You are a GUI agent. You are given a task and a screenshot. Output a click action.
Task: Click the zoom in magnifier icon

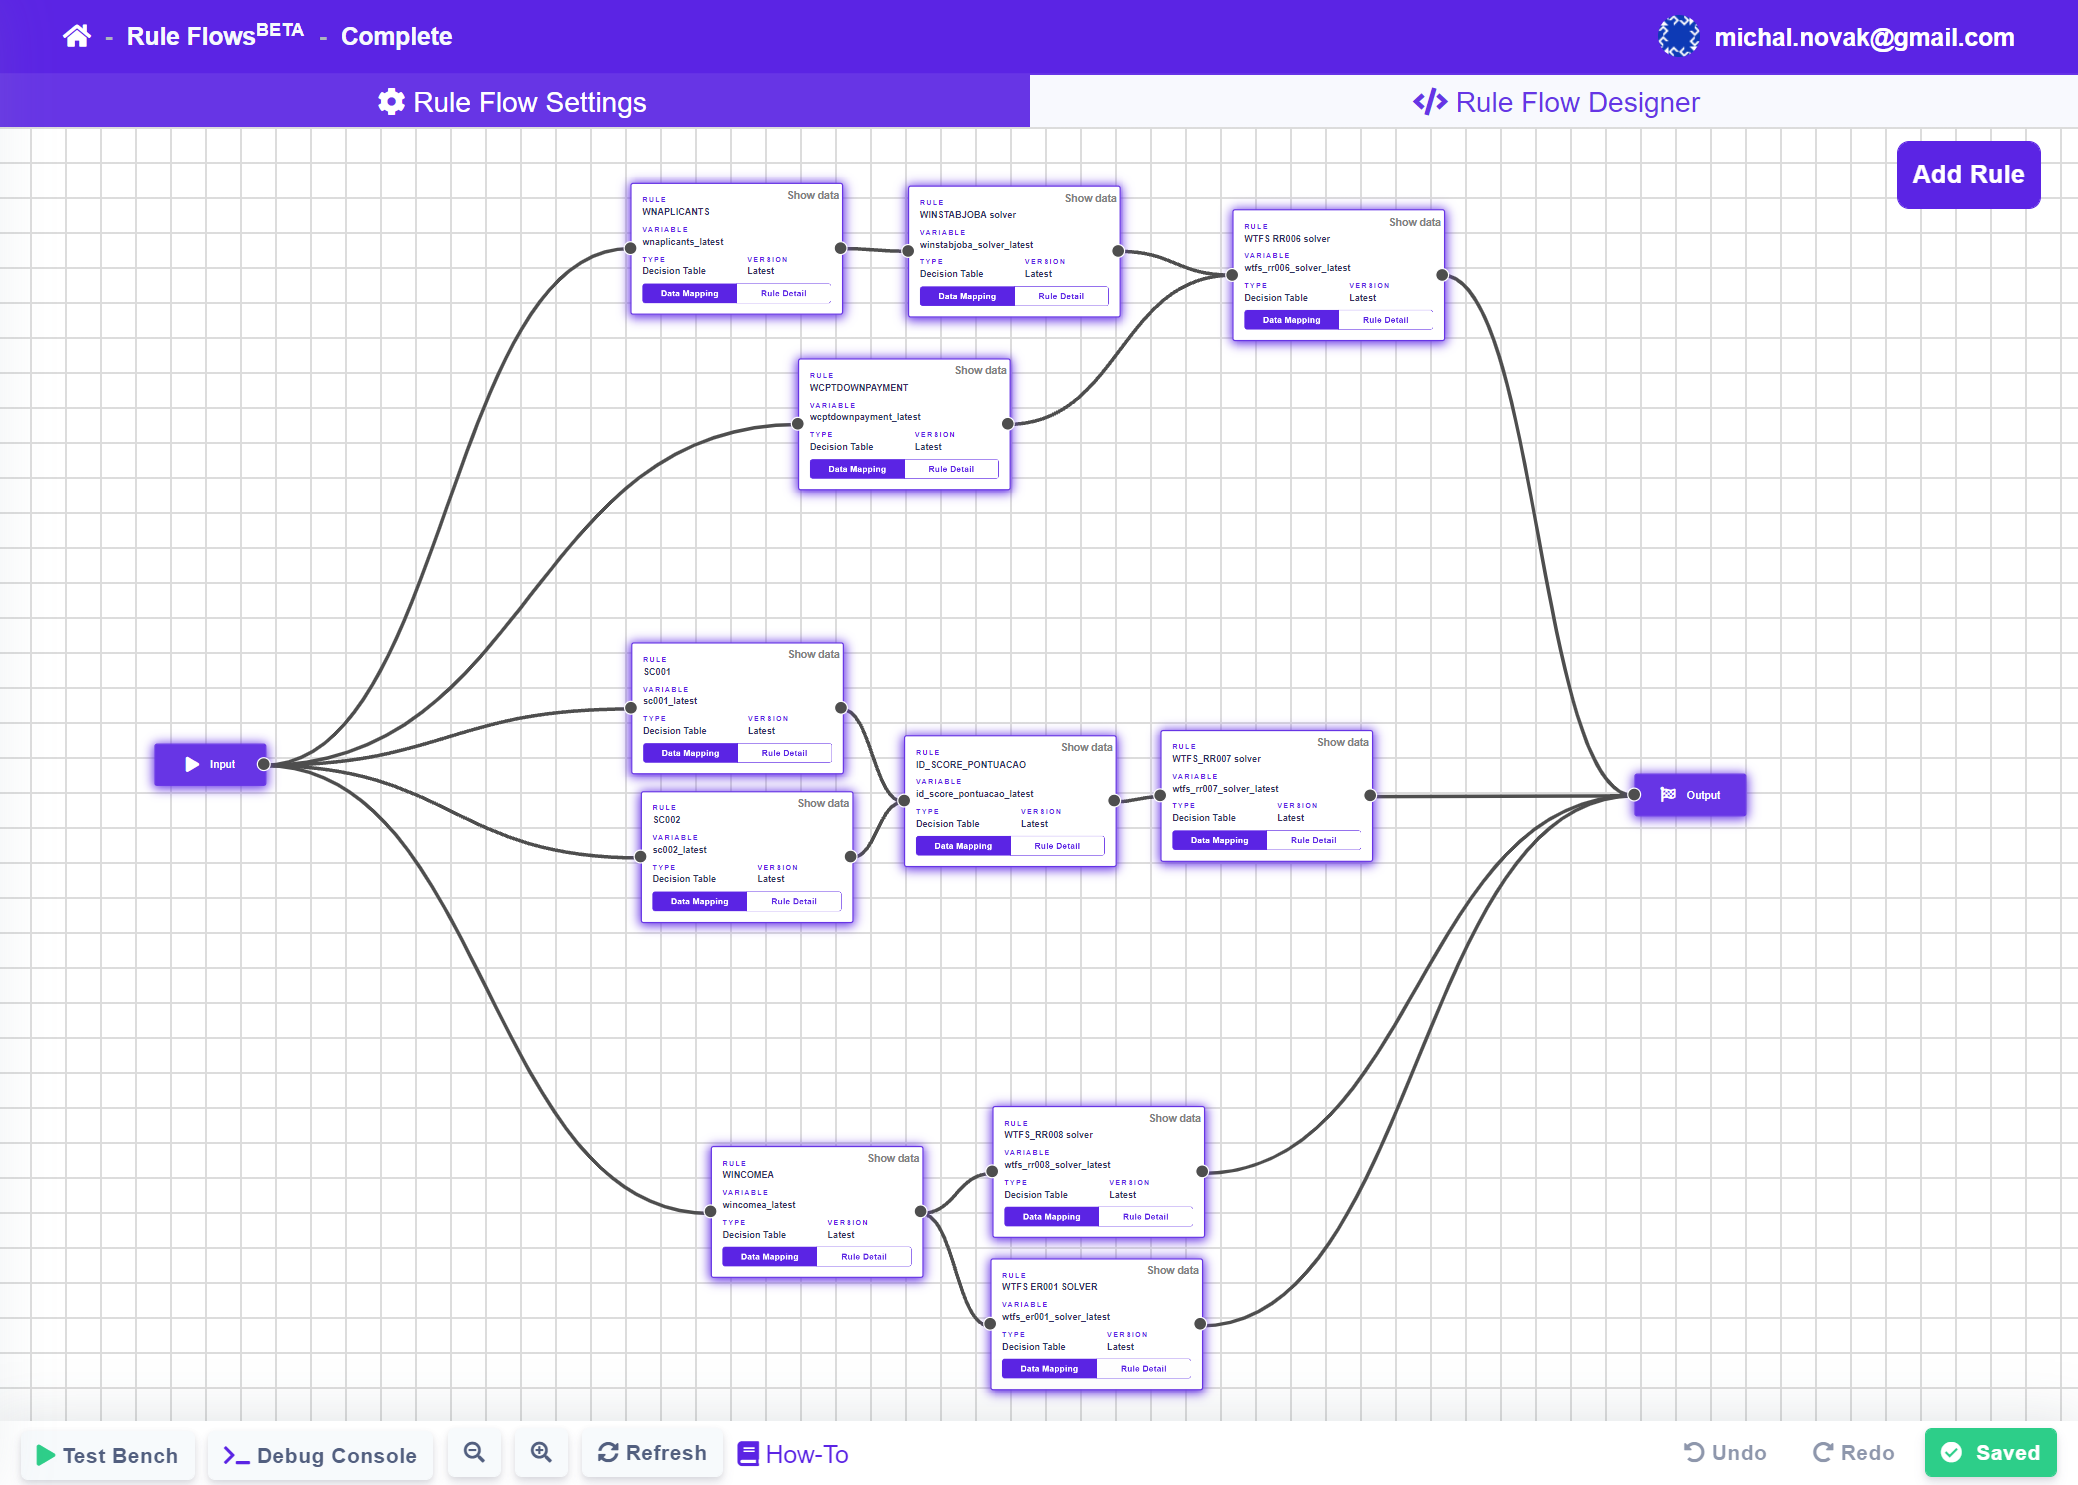tap(541, 1452)
